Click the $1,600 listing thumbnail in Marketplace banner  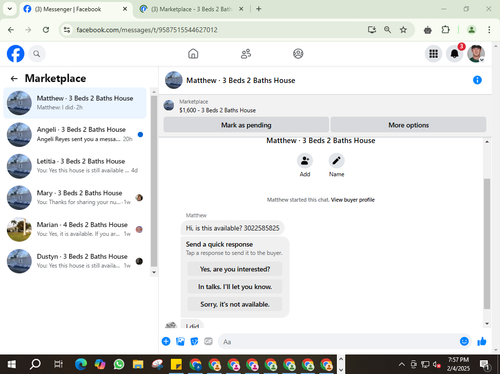(x=169, y=106)
